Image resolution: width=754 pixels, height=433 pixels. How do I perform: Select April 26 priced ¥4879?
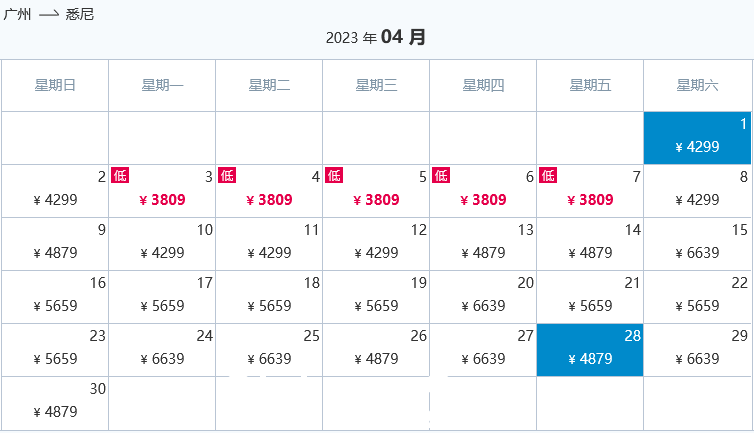point(376,350)
